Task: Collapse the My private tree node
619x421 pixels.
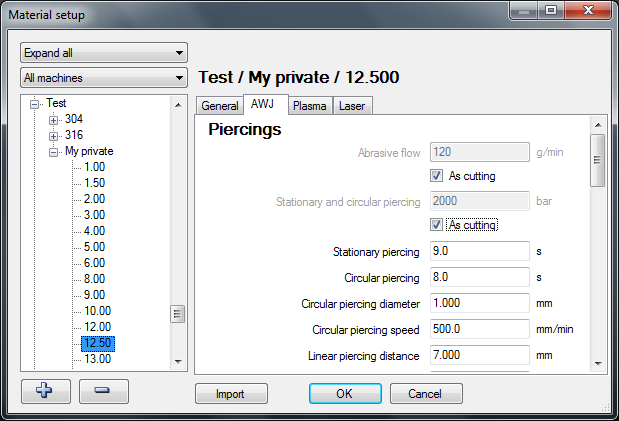Action: click(x=54, y=152)
